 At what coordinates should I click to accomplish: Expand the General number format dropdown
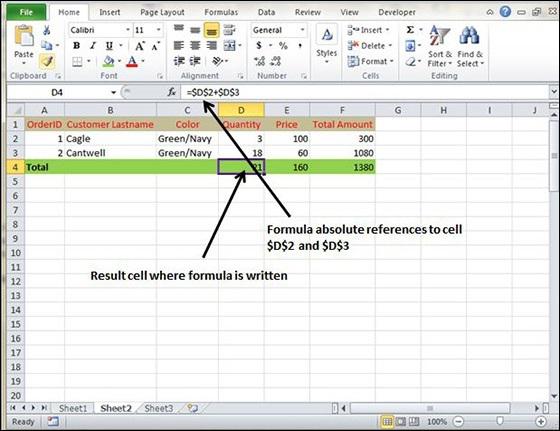tap(302, 30)
